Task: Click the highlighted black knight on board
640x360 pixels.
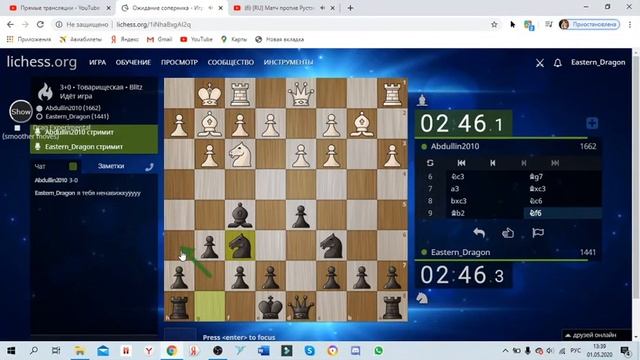Action: 240,246
